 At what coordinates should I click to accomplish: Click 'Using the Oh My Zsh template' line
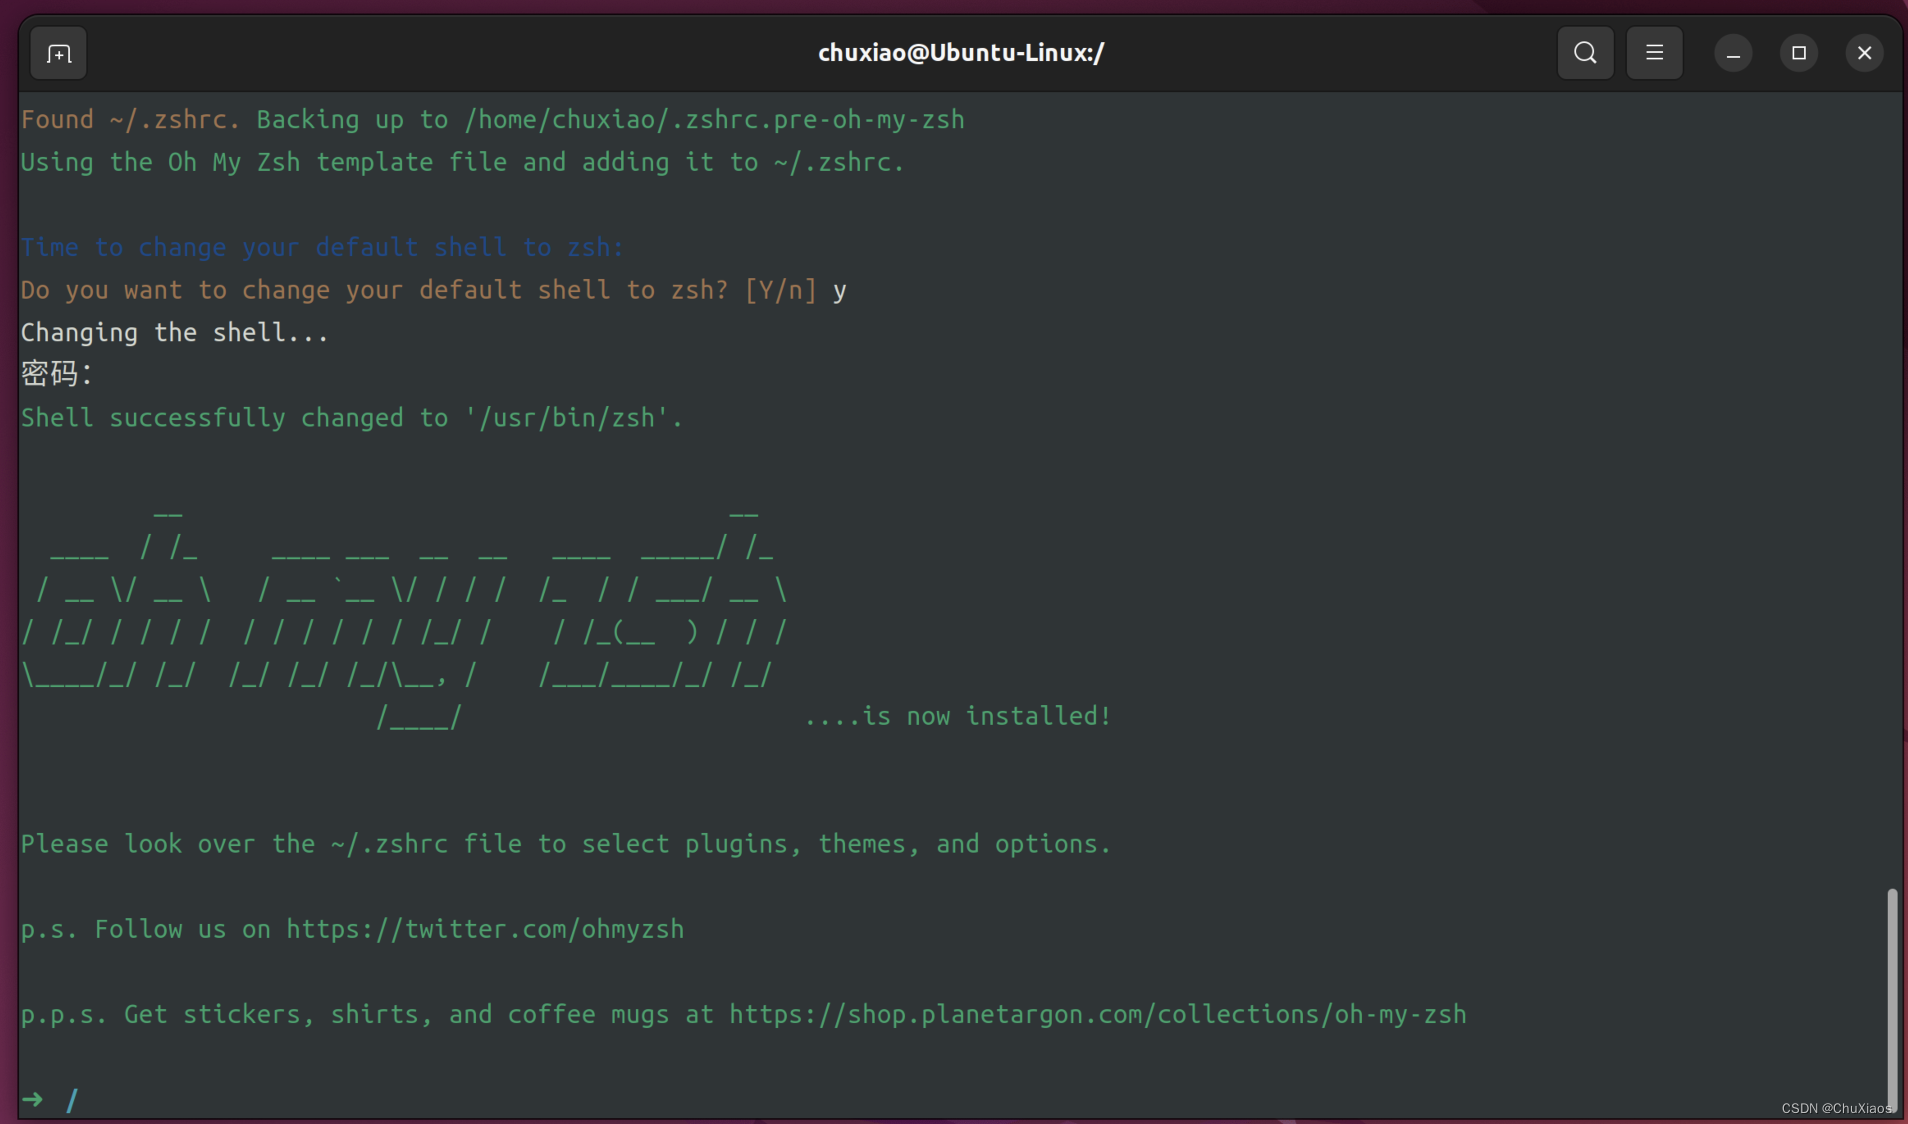tap(463, 162)
